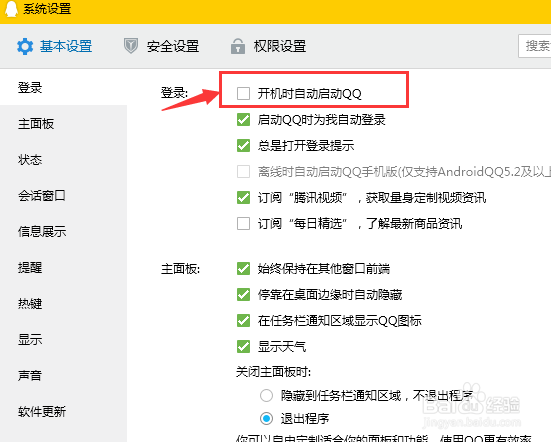
Task: Select 隐藏到任务栏通知区域 radio option
Action: click(x=266, y=395)
